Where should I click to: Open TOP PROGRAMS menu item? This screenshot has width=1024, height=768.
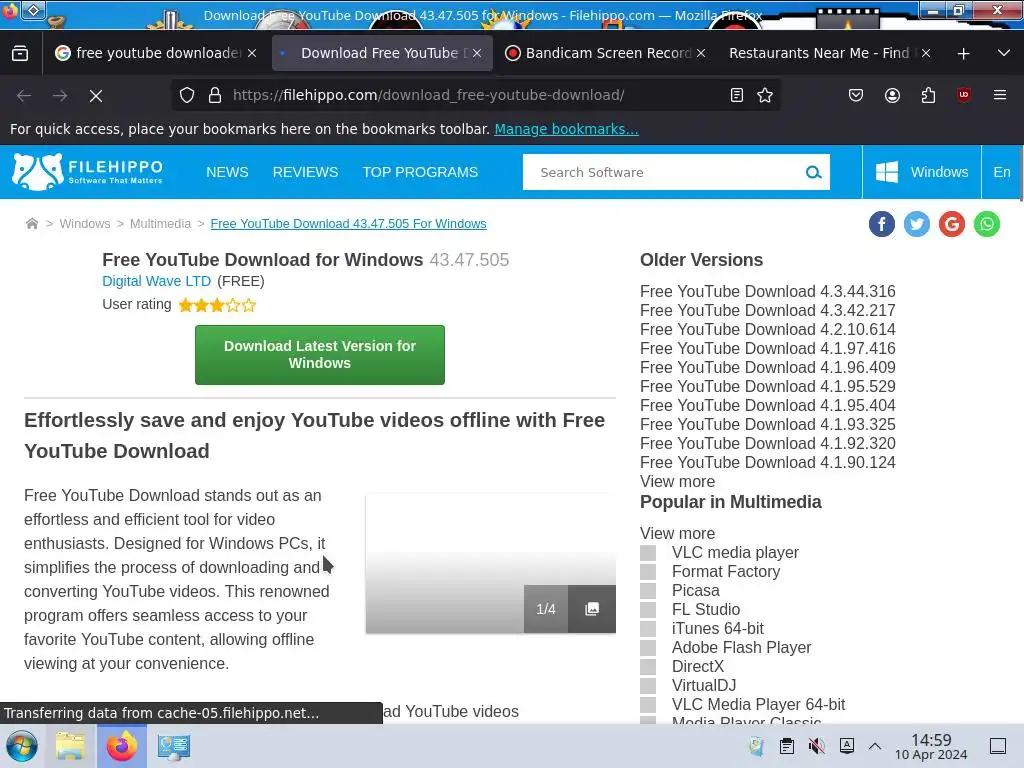click(420, 172)
